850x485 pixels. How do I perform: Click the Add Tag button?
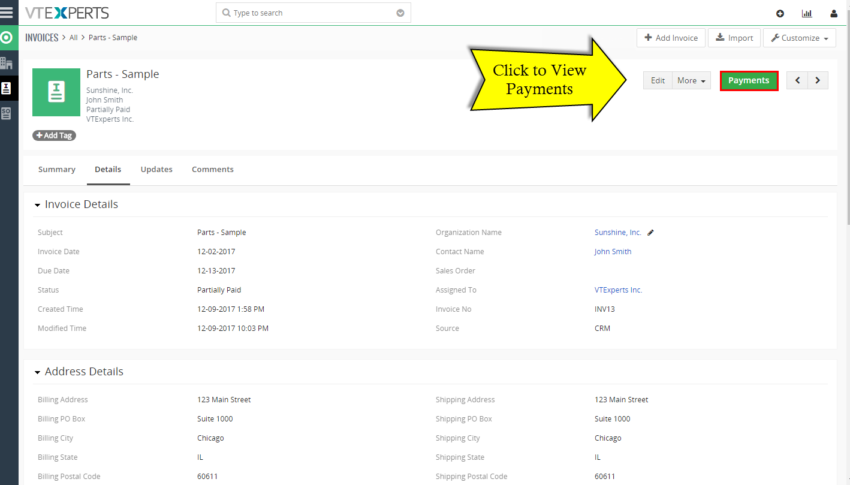pyautogui.click(x=54, y=135)
